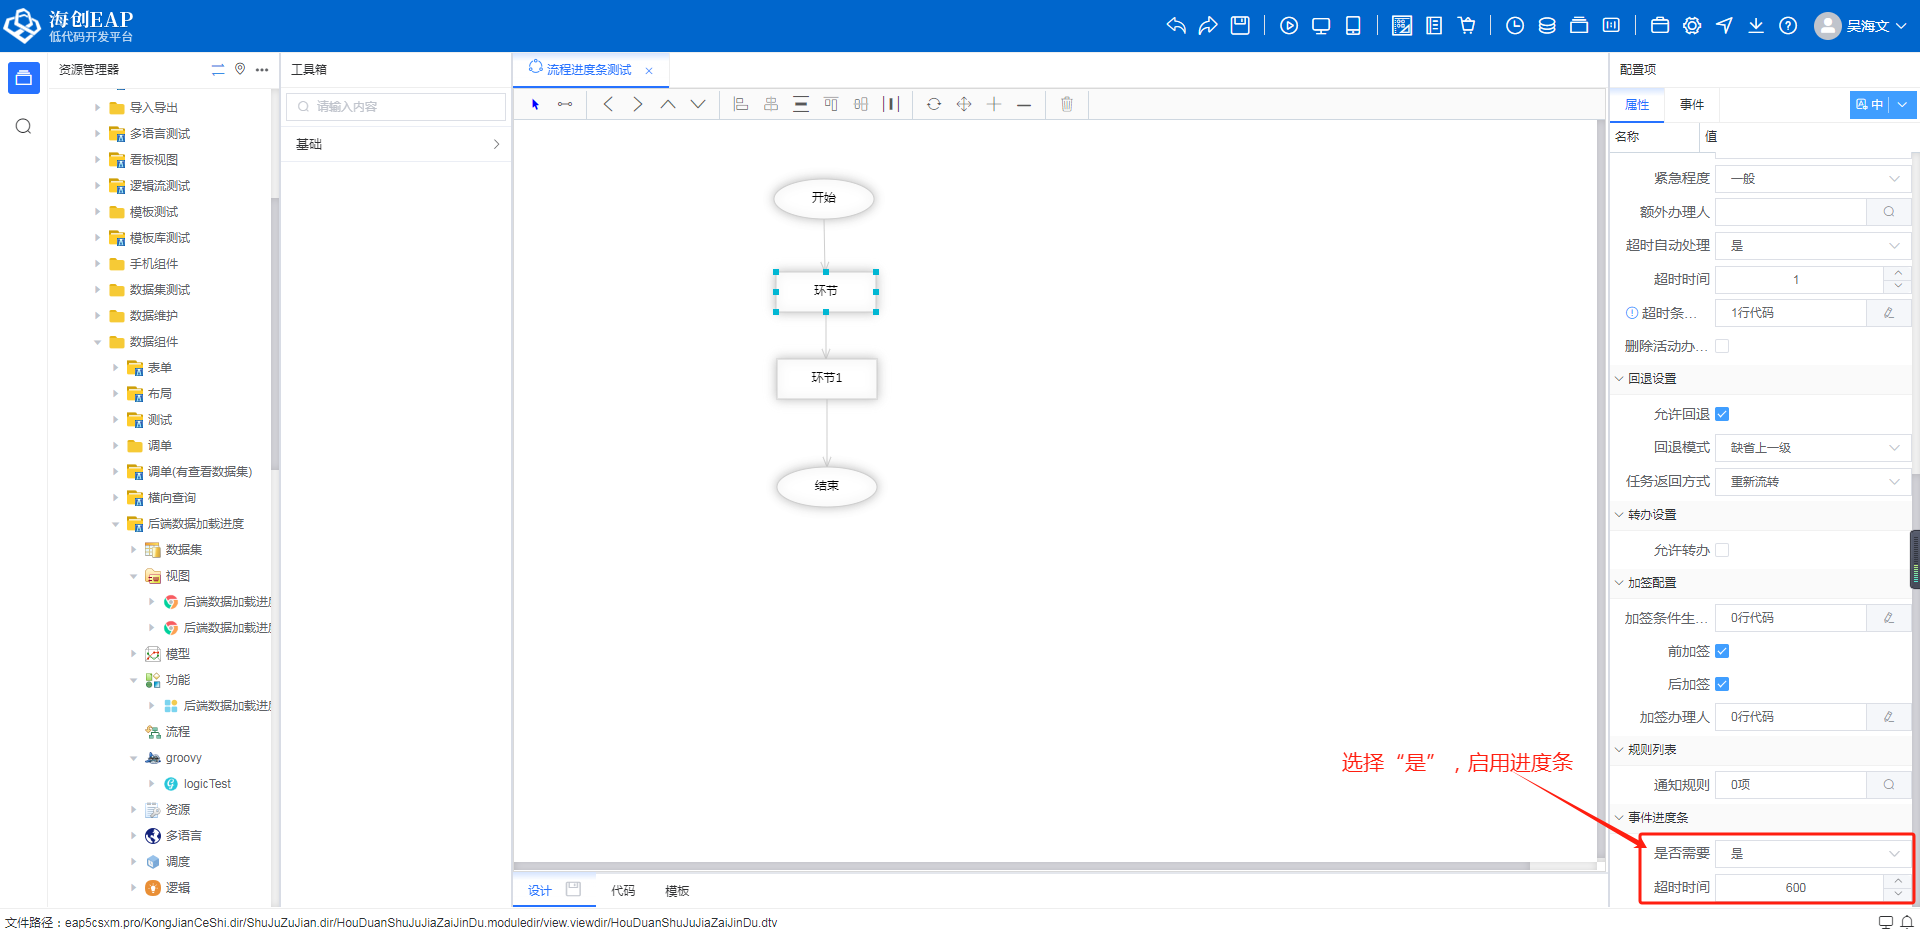1920x937 pixels.
Task: Expand the 基础 toolbox category
Action: pos(396,144)
